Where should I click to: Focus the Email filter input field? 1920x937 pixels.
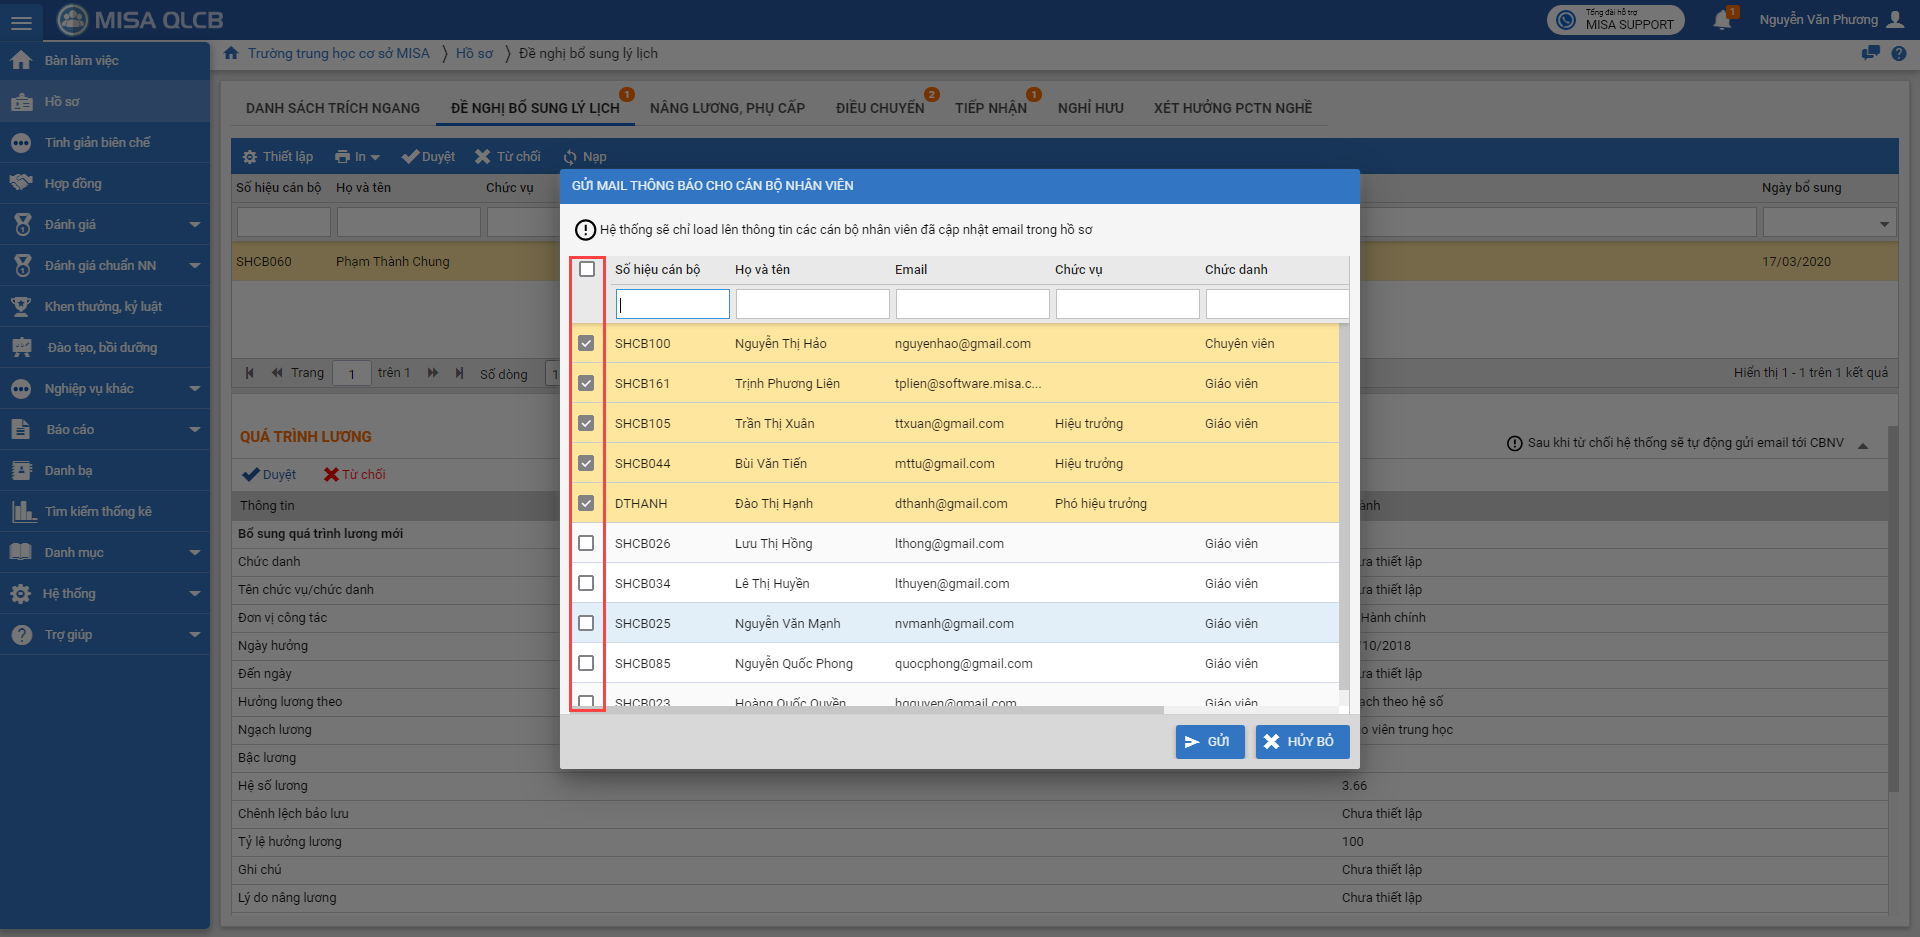coord(972,304)
